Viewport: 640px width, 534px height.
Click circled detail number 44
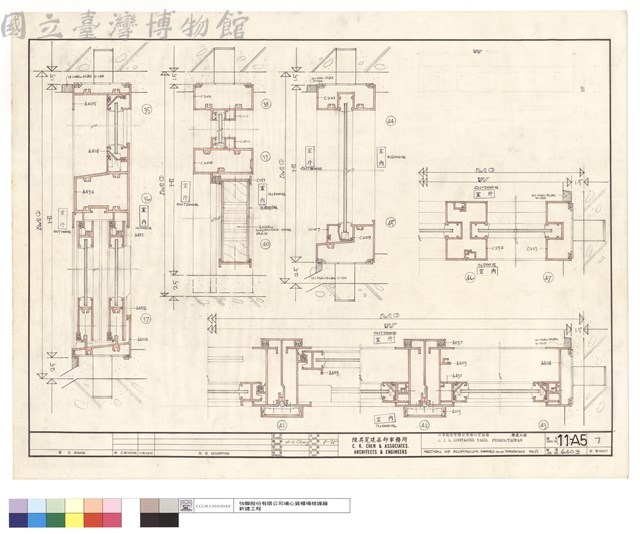(x=391, y=121)
